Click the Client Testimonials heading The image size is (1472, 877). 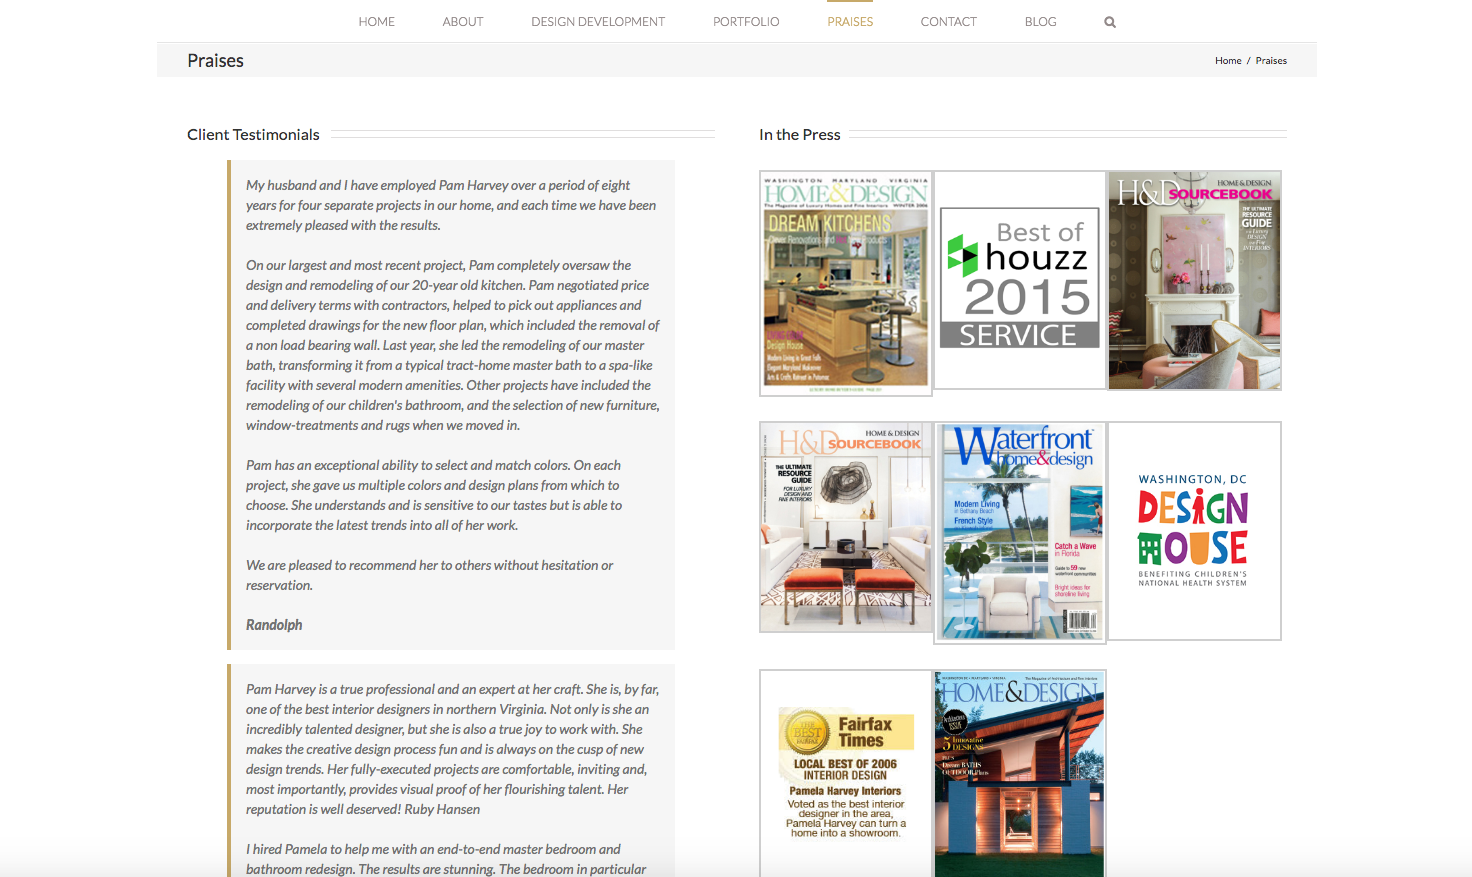(x=253, y=135)
